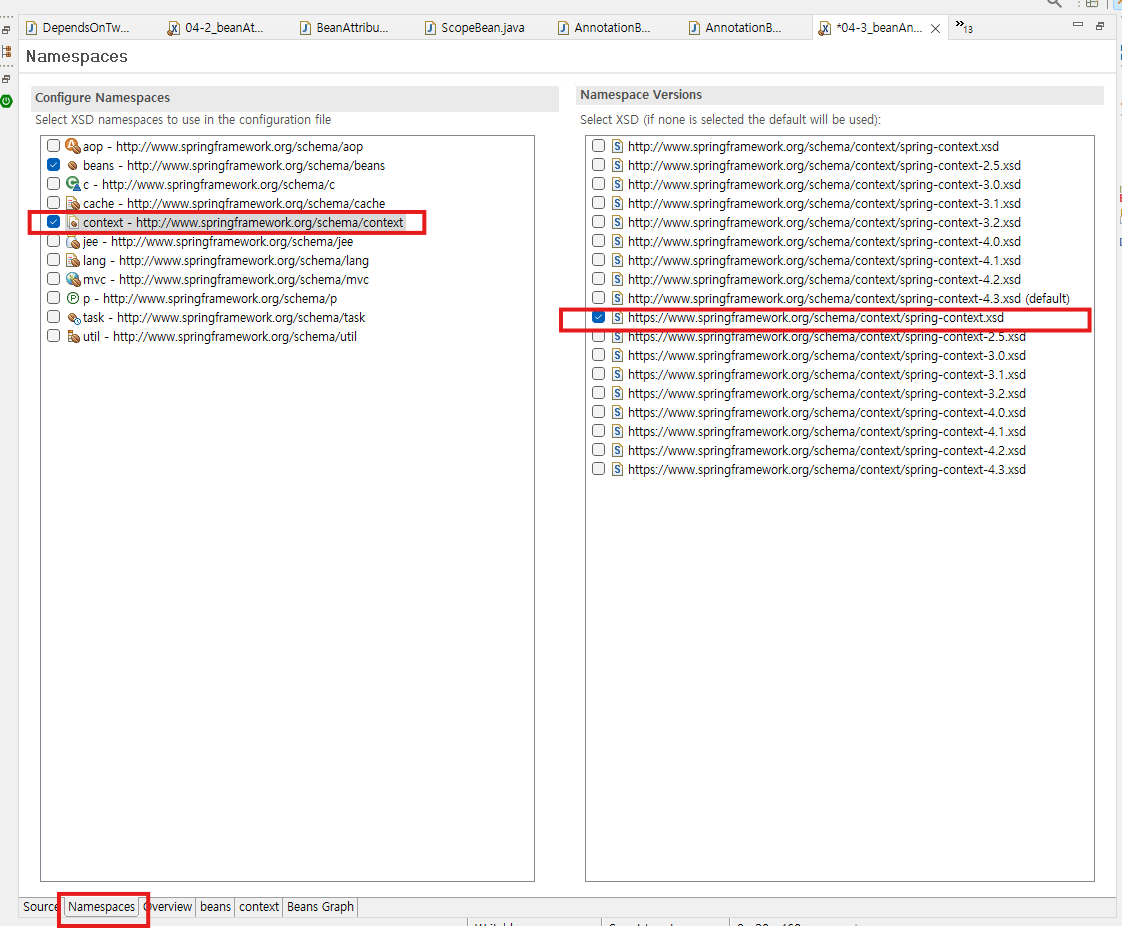The image size is (1122, 929).
Task: Click the jee namespace icon
Action: click(72, 241)
